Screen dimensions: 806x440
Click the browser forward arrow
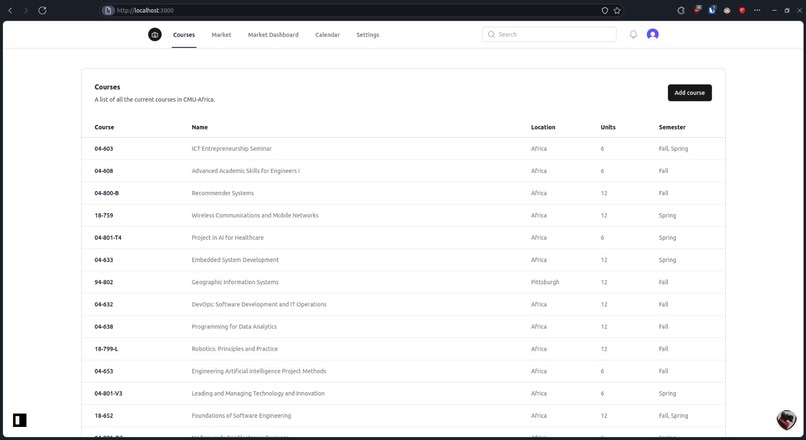click(26, 10)
